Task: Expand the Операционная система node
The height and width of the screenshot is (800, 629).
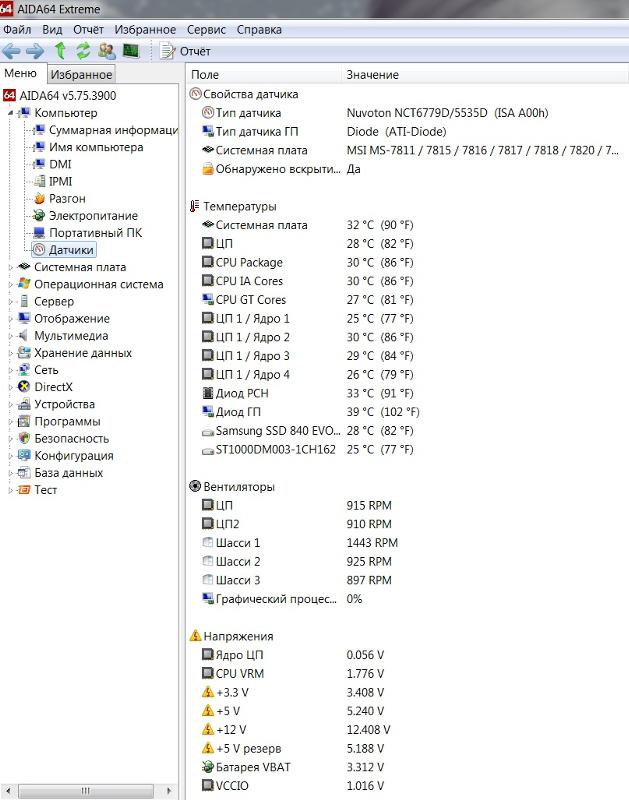Action: coord(10,284)
